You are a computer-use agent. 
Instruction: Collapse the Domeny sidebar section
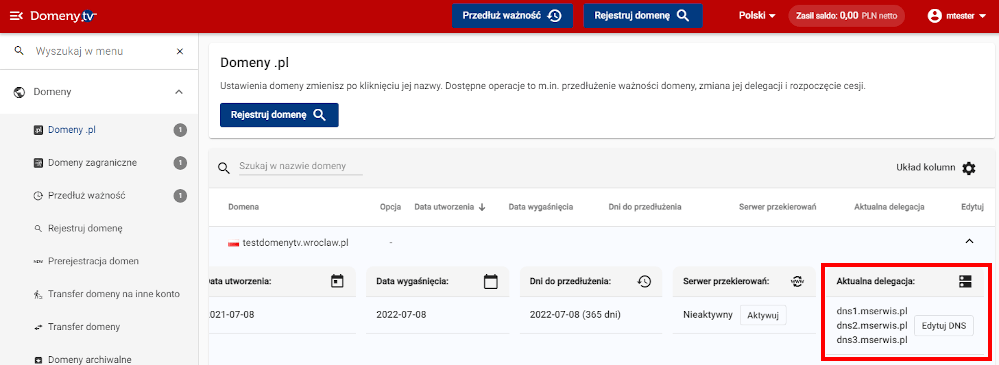pyautogui.click(x=179, y=92)
